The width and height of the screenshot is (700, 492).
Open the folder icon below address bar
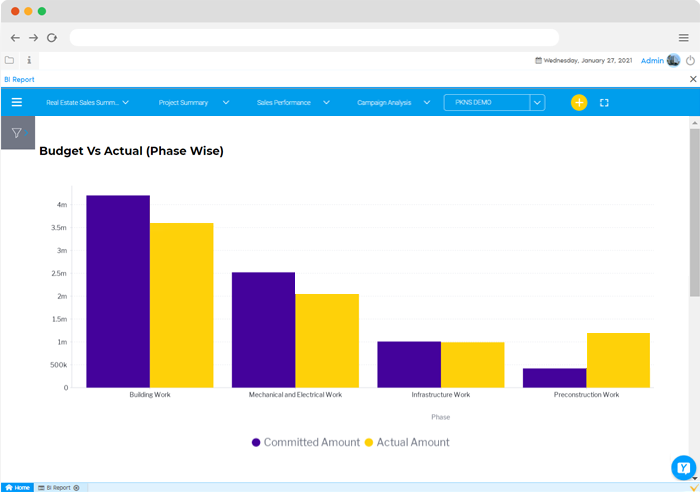click(x=10, y=60)
